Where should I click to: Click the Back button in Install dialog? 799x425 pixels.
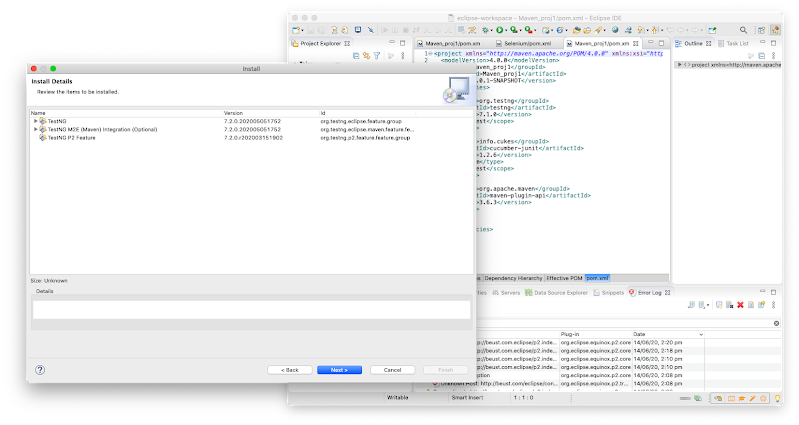[x=289, y=370]
